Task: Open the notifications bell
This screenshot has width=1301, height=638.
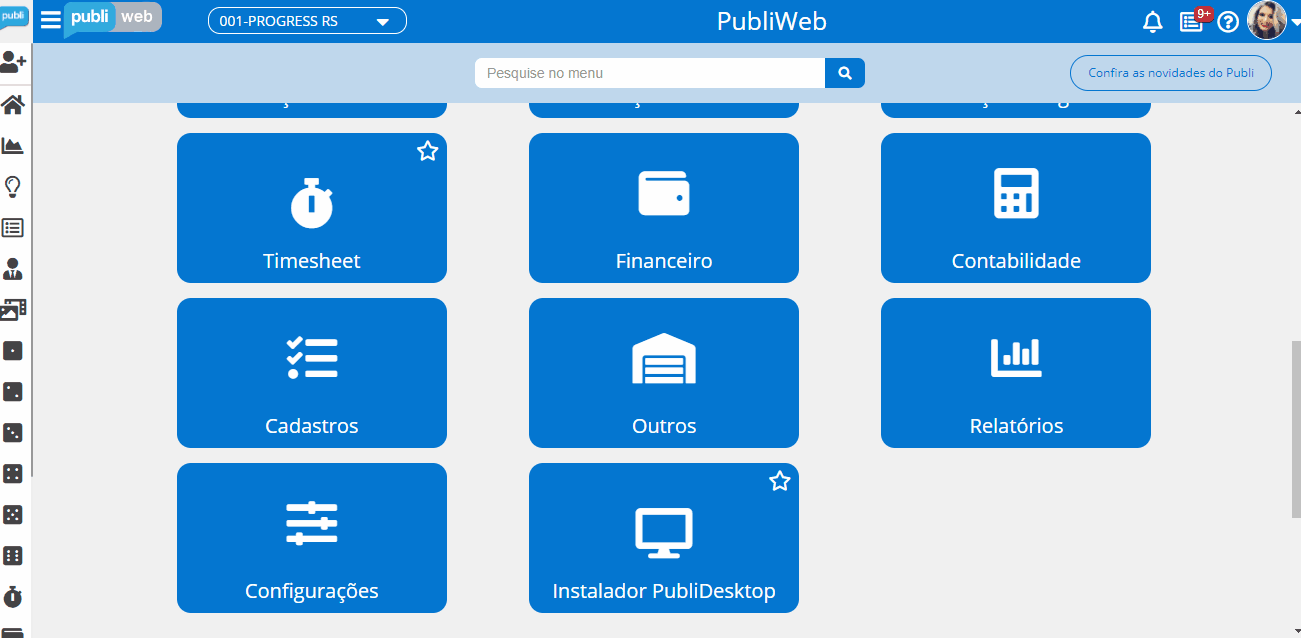Action: [1153, 22]
